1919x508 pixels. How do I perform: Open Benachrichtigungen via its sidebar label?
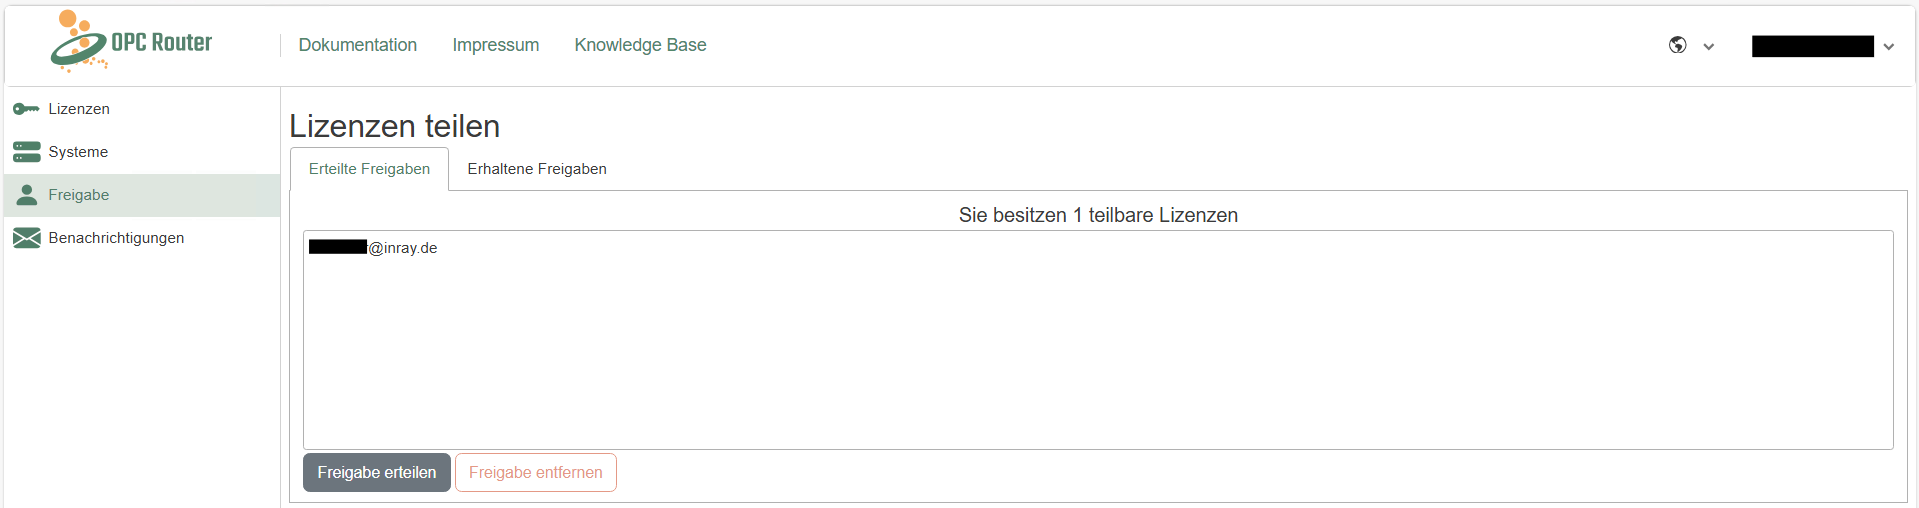pos(116,238)
